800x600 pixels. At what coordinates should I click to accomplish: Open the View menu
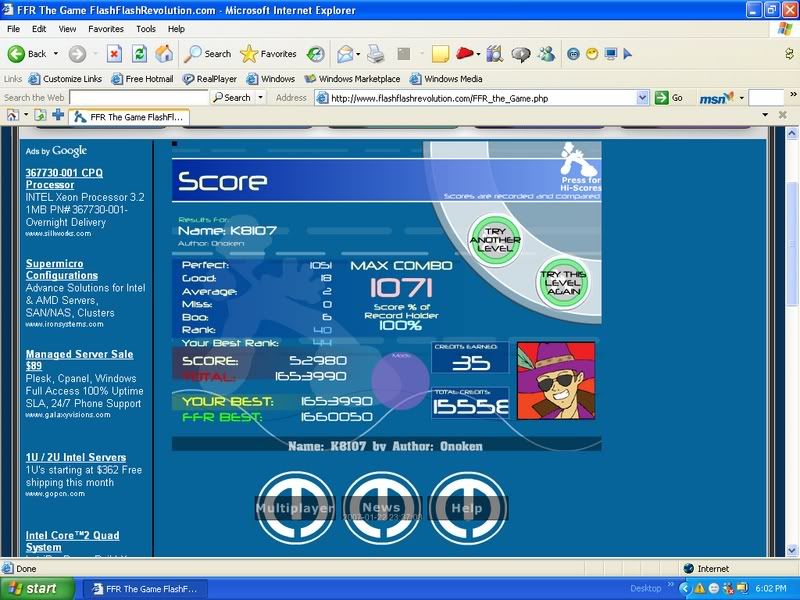67,29
